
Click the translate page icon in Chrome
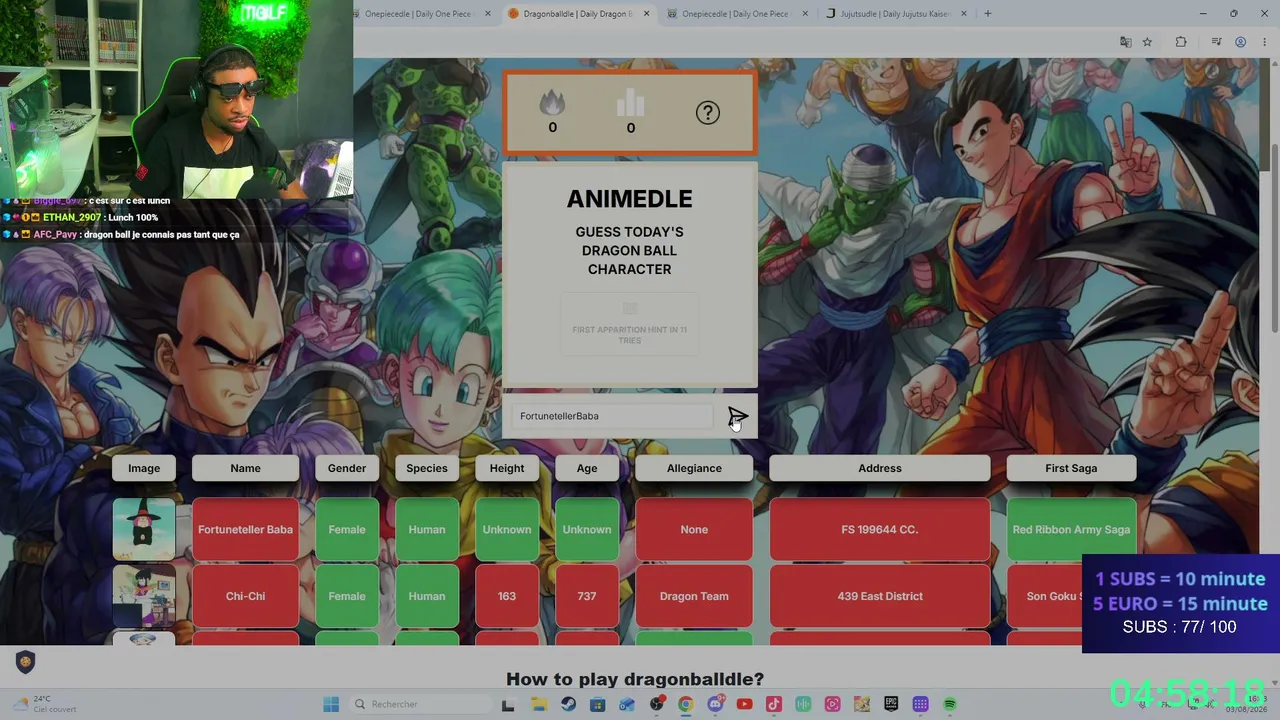click(x=1126, y=42)
